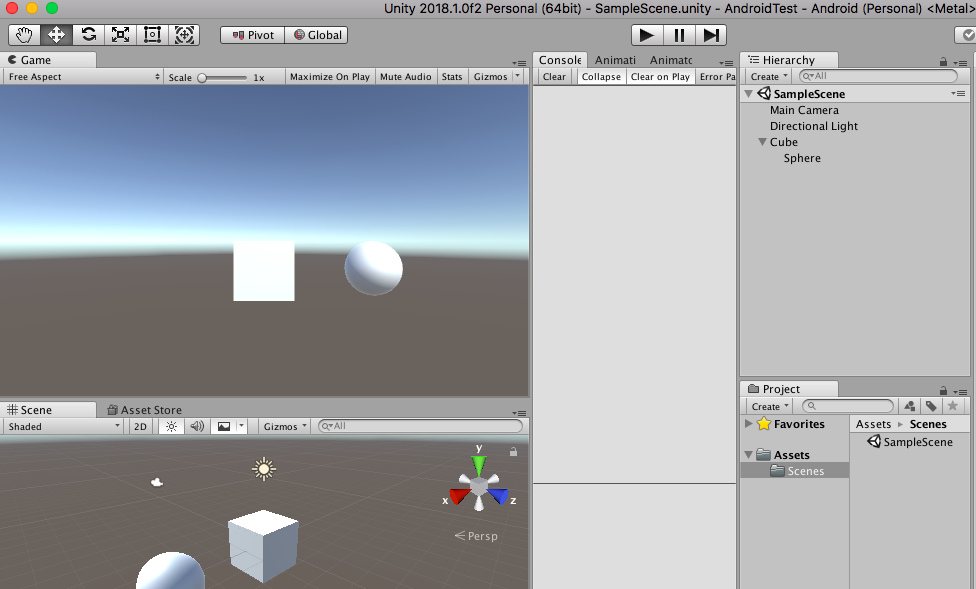
Task: Select the Directional Light sun gizmo
Action: click(264, 469)
